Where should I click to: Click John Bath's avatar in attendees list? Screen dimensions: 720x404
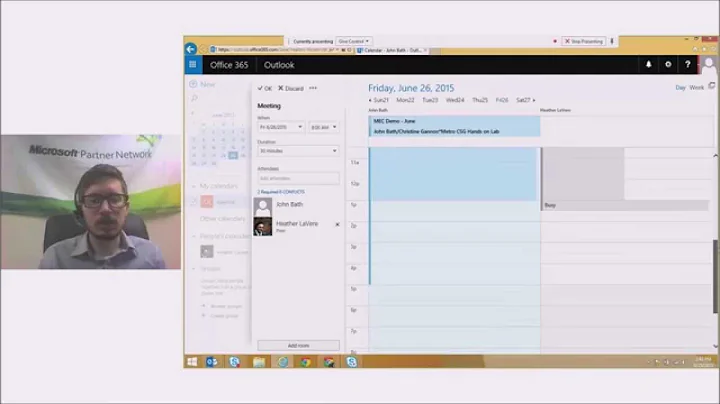pyautogui.click(x=263, y=207)
